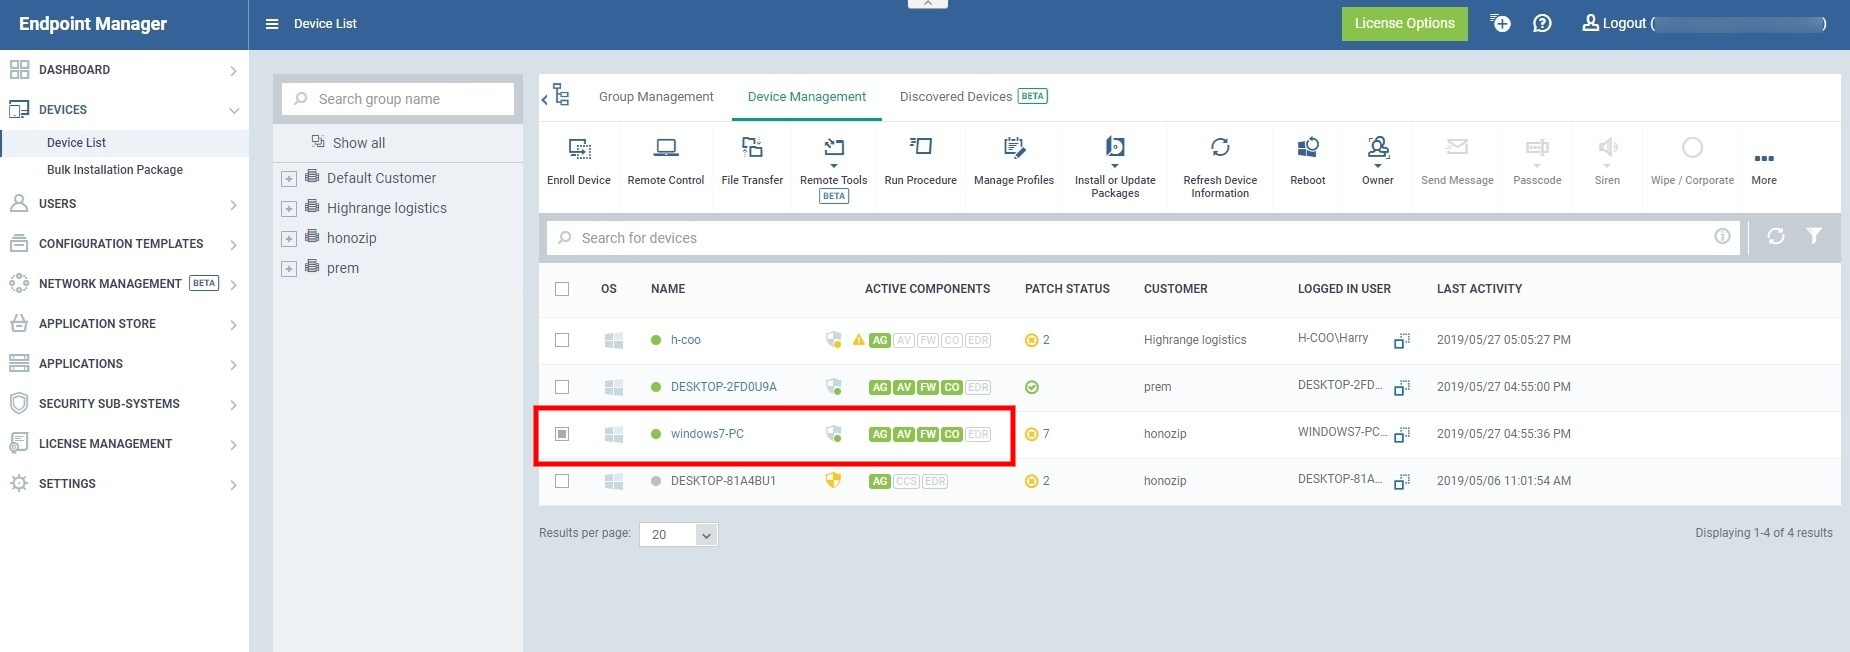Click the License Options button
Viewport: 1850px width, 652px height.
pyautogui.click(x=1404, y=24)
